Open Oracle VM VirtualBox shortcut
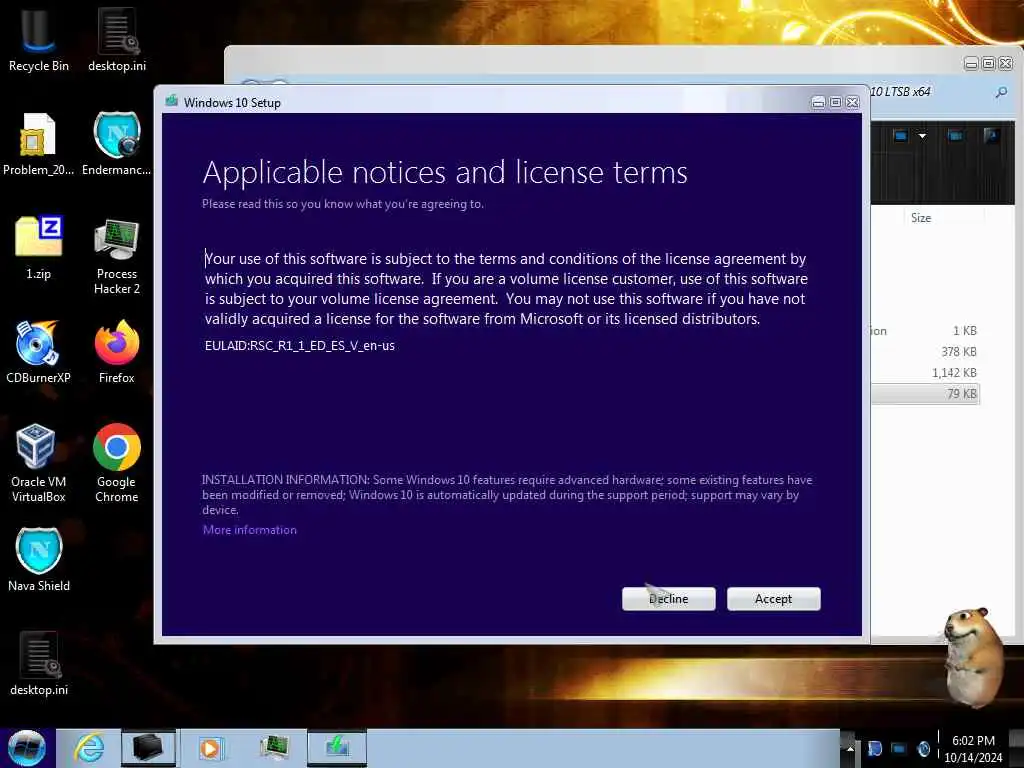1024x768 pixels. pos(39,462)
